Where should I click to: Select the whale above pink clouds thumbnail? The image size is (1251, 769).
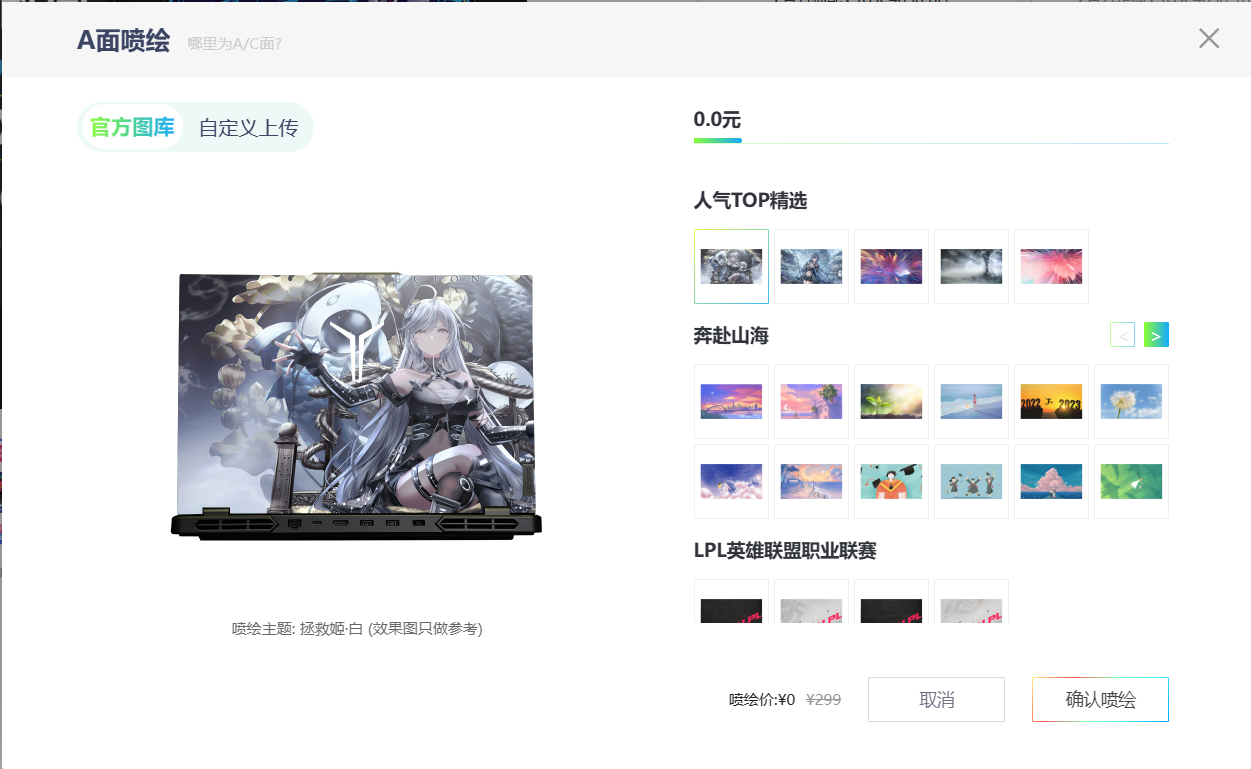(x=731, y=481)
